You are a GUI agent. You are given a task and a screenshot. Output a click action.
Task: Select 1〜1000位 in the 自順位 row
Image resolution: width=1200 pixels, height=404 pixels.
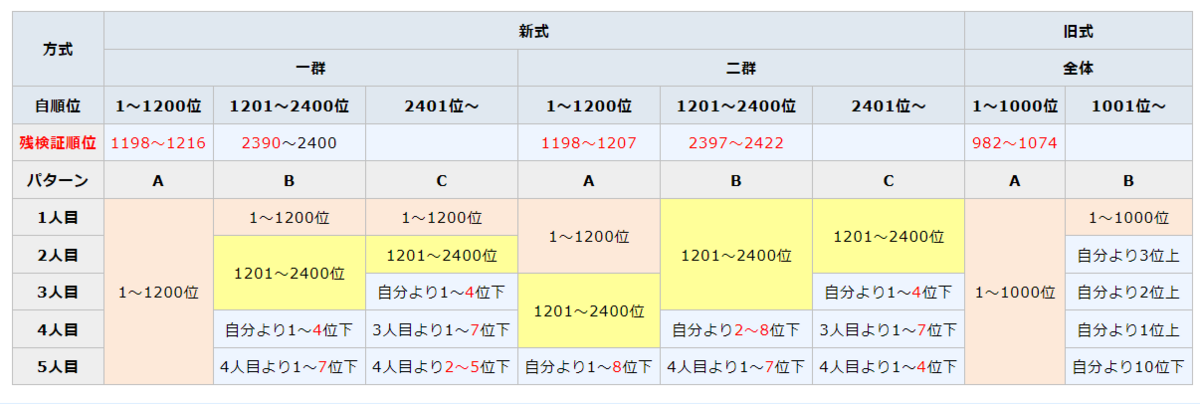(x=1015, y=105)
